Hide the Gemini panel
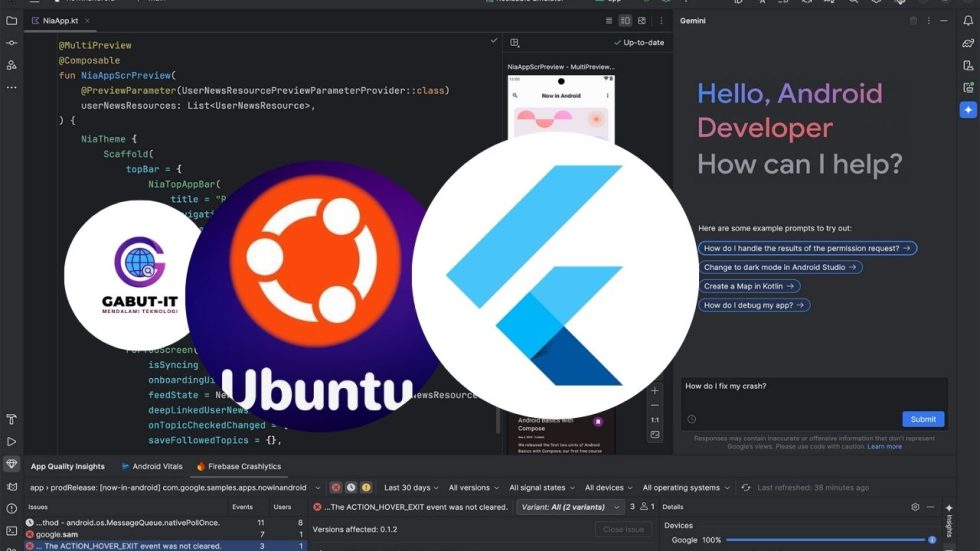Screen dimensions: 980x551 pos(944,21)
